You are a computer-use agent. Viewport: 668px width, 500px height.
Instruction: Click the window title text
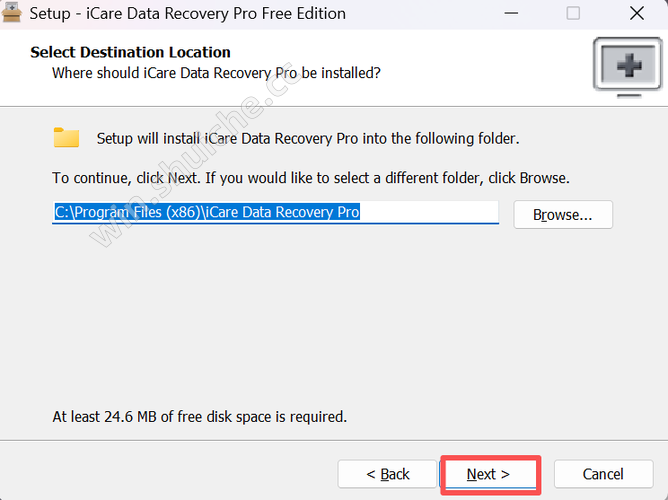[x=188, y=14]
